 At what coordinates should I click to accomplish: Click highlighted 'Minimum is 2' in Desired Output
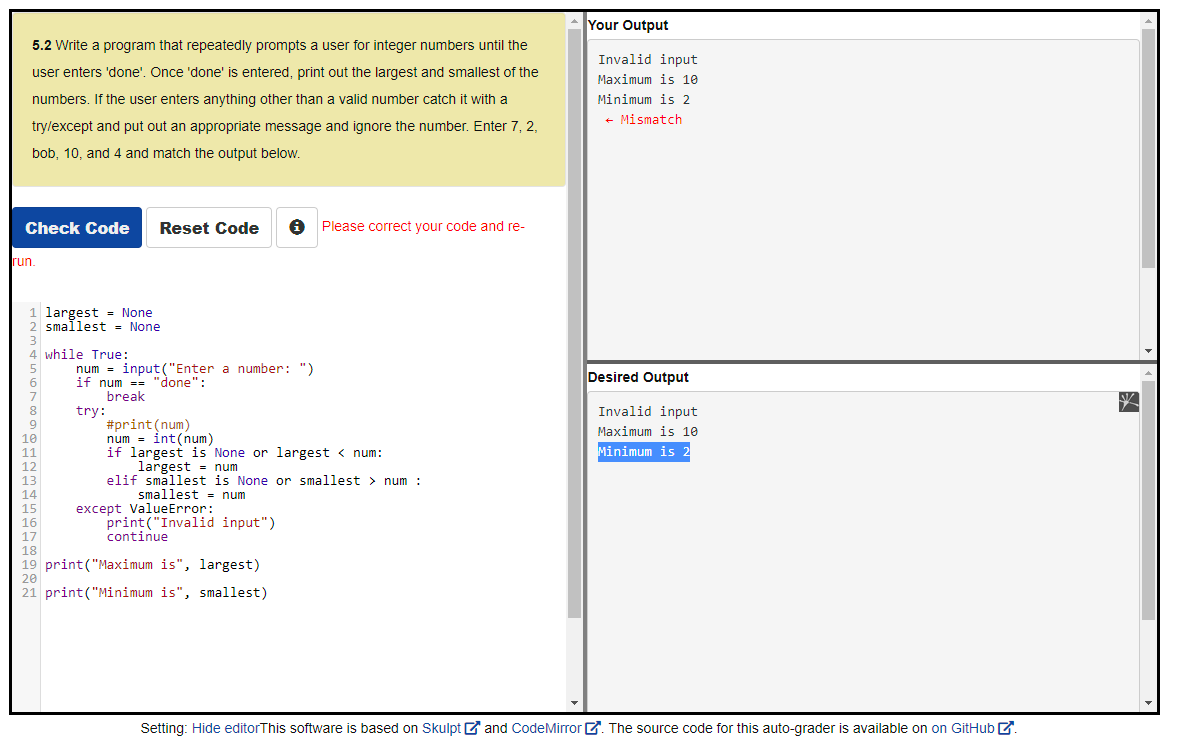[644, 452]
